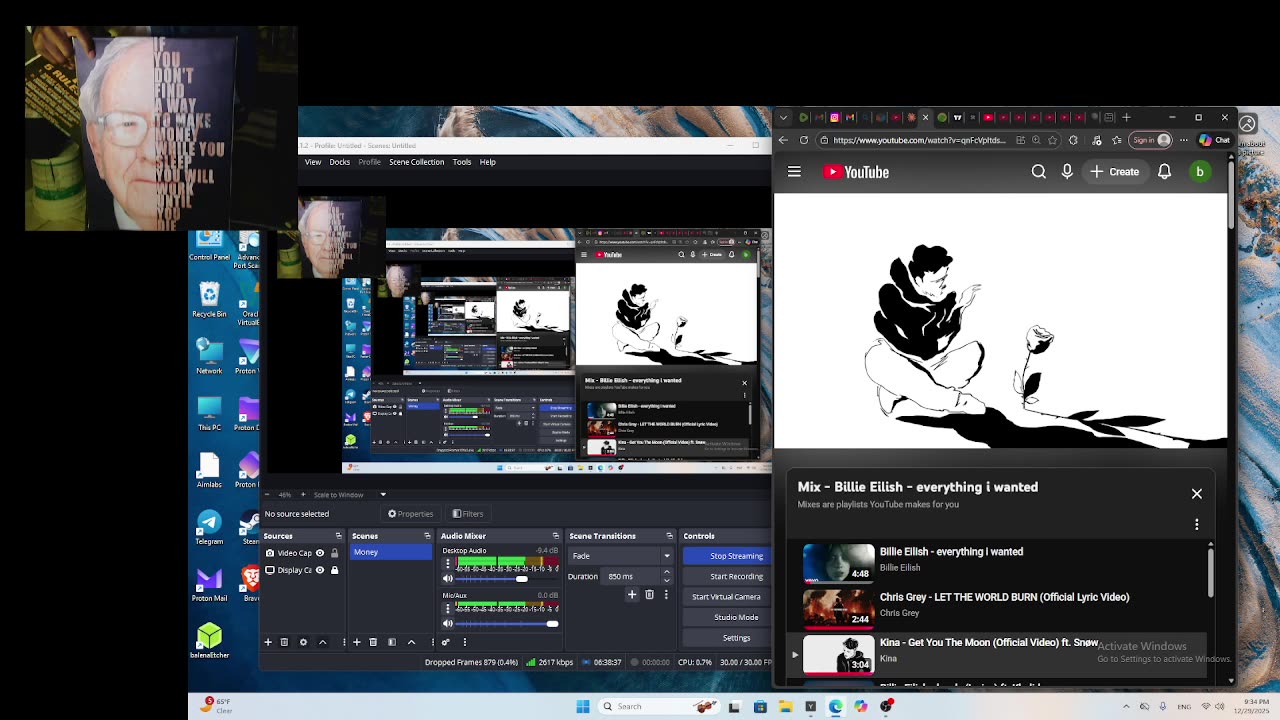Viewport: 1280px width, 720px height.
Task: Mute Desktop Audio speaker icon
Action: (x=448, y=579)
